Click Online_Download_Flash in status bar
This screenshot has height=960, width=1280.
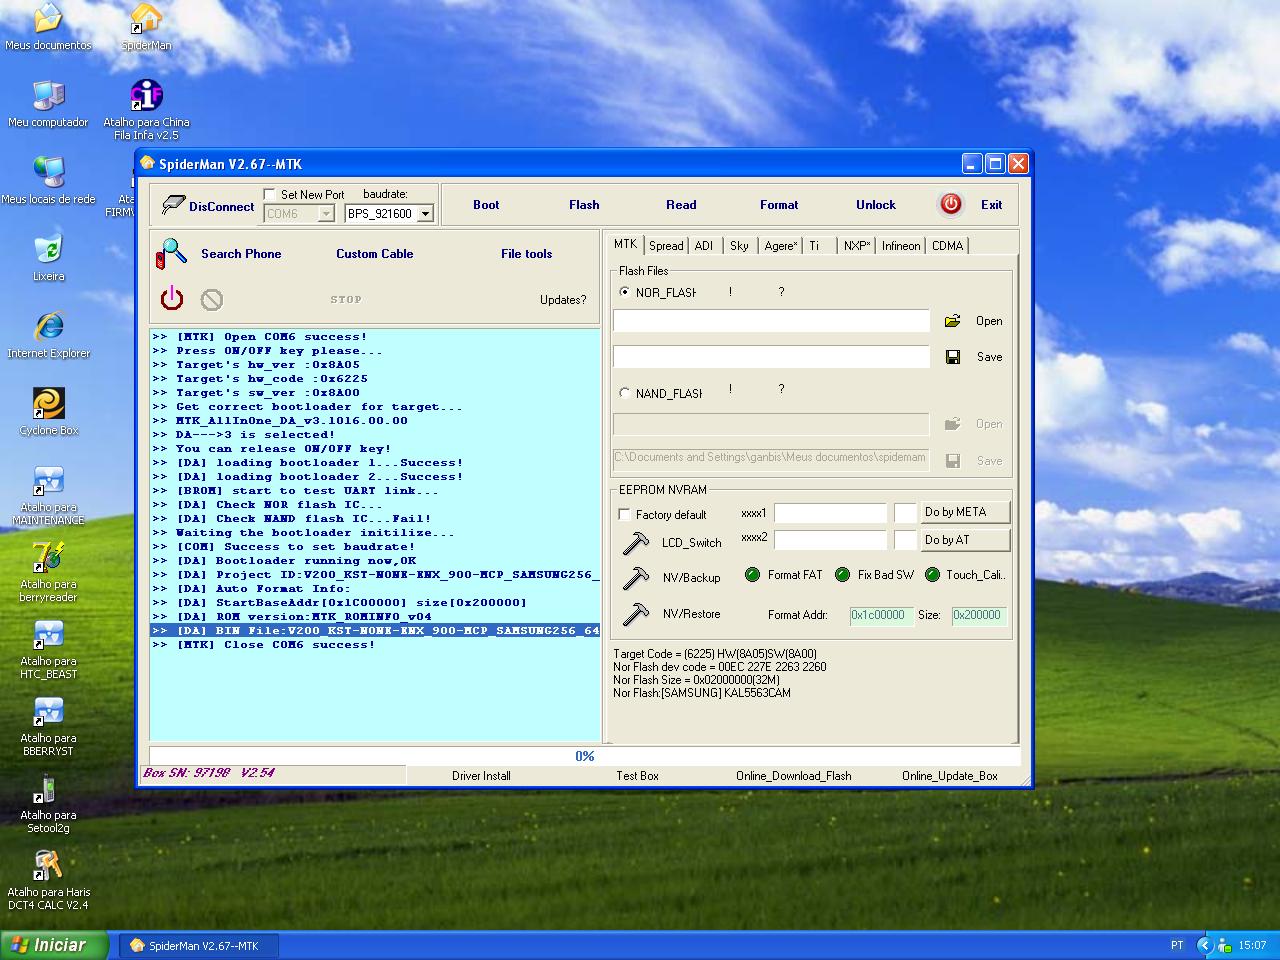pos(794,776)
